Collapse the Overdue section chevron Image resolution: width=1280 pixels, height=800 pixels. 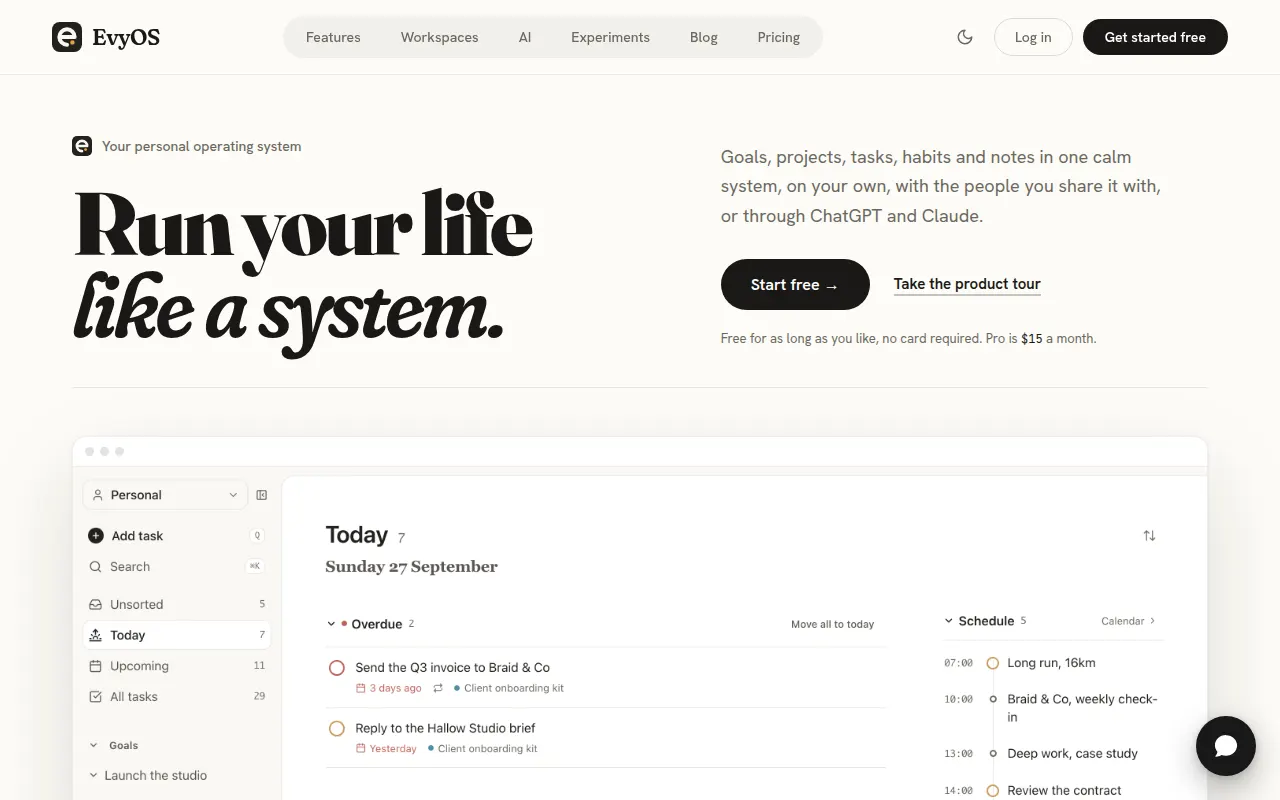(x=331, y=624)
